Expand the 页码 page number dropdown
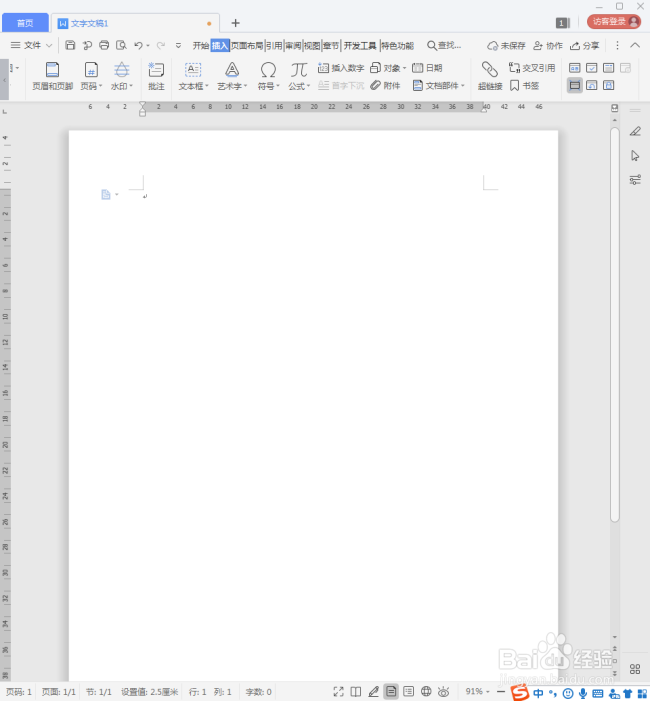 [x=101, y=86]
